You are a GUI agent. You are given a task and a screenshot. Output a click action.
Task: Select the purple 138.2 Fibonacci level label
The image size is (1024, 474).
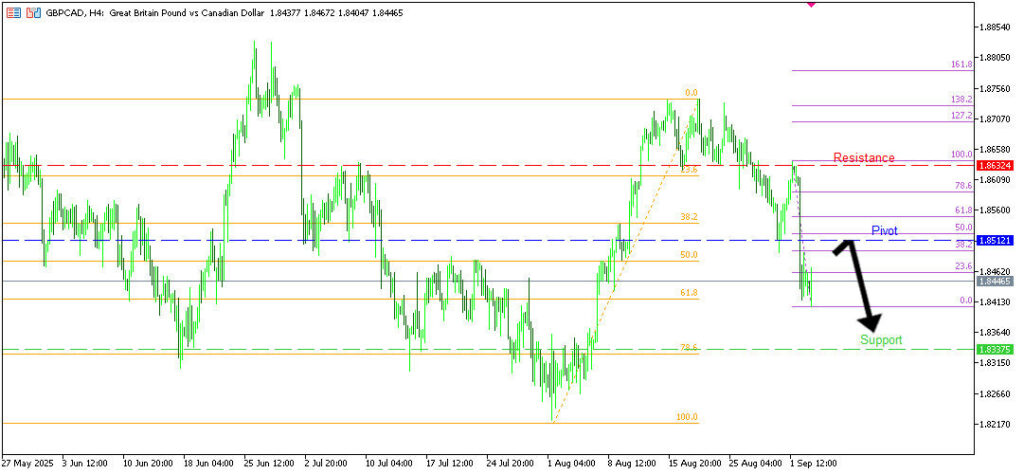(961, 101)
